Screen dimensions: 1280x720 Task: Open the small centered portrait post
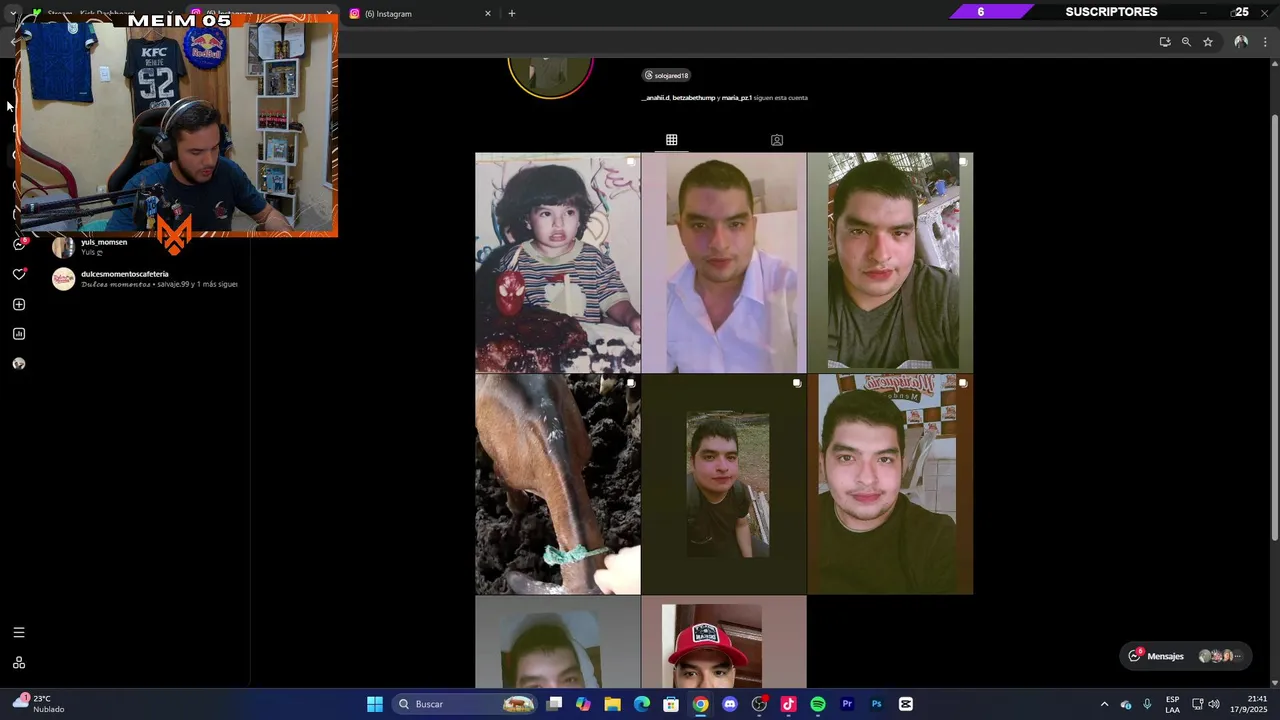(724, 485)
